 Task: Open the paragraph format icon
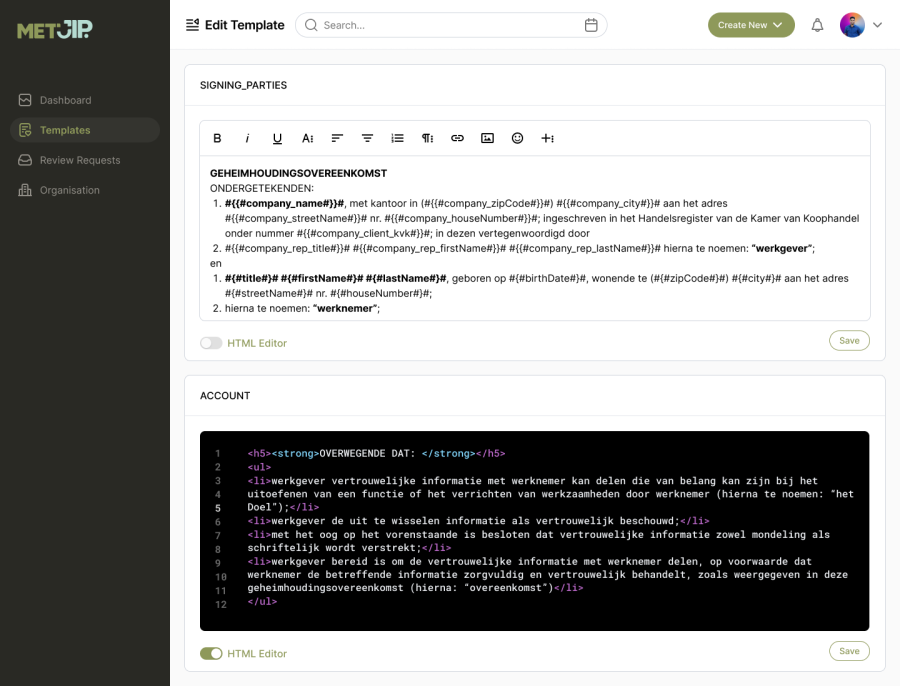click(428, 138)
